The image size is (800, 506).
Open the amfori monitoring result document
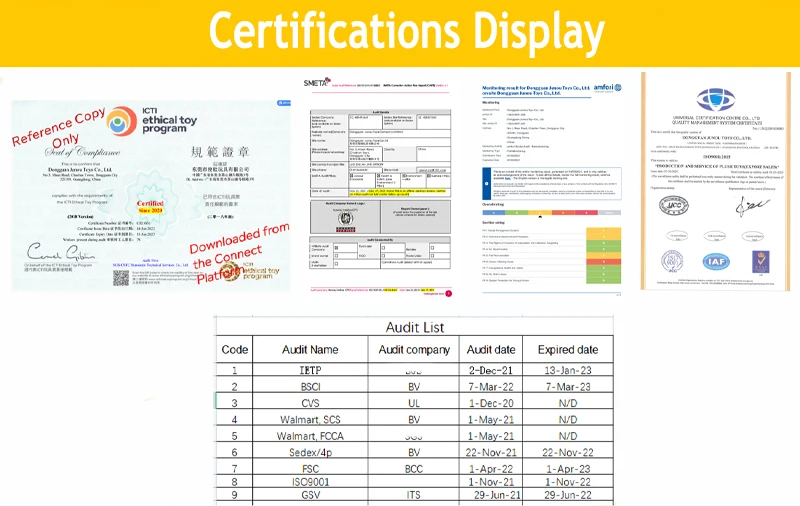(x=552, y=189)
